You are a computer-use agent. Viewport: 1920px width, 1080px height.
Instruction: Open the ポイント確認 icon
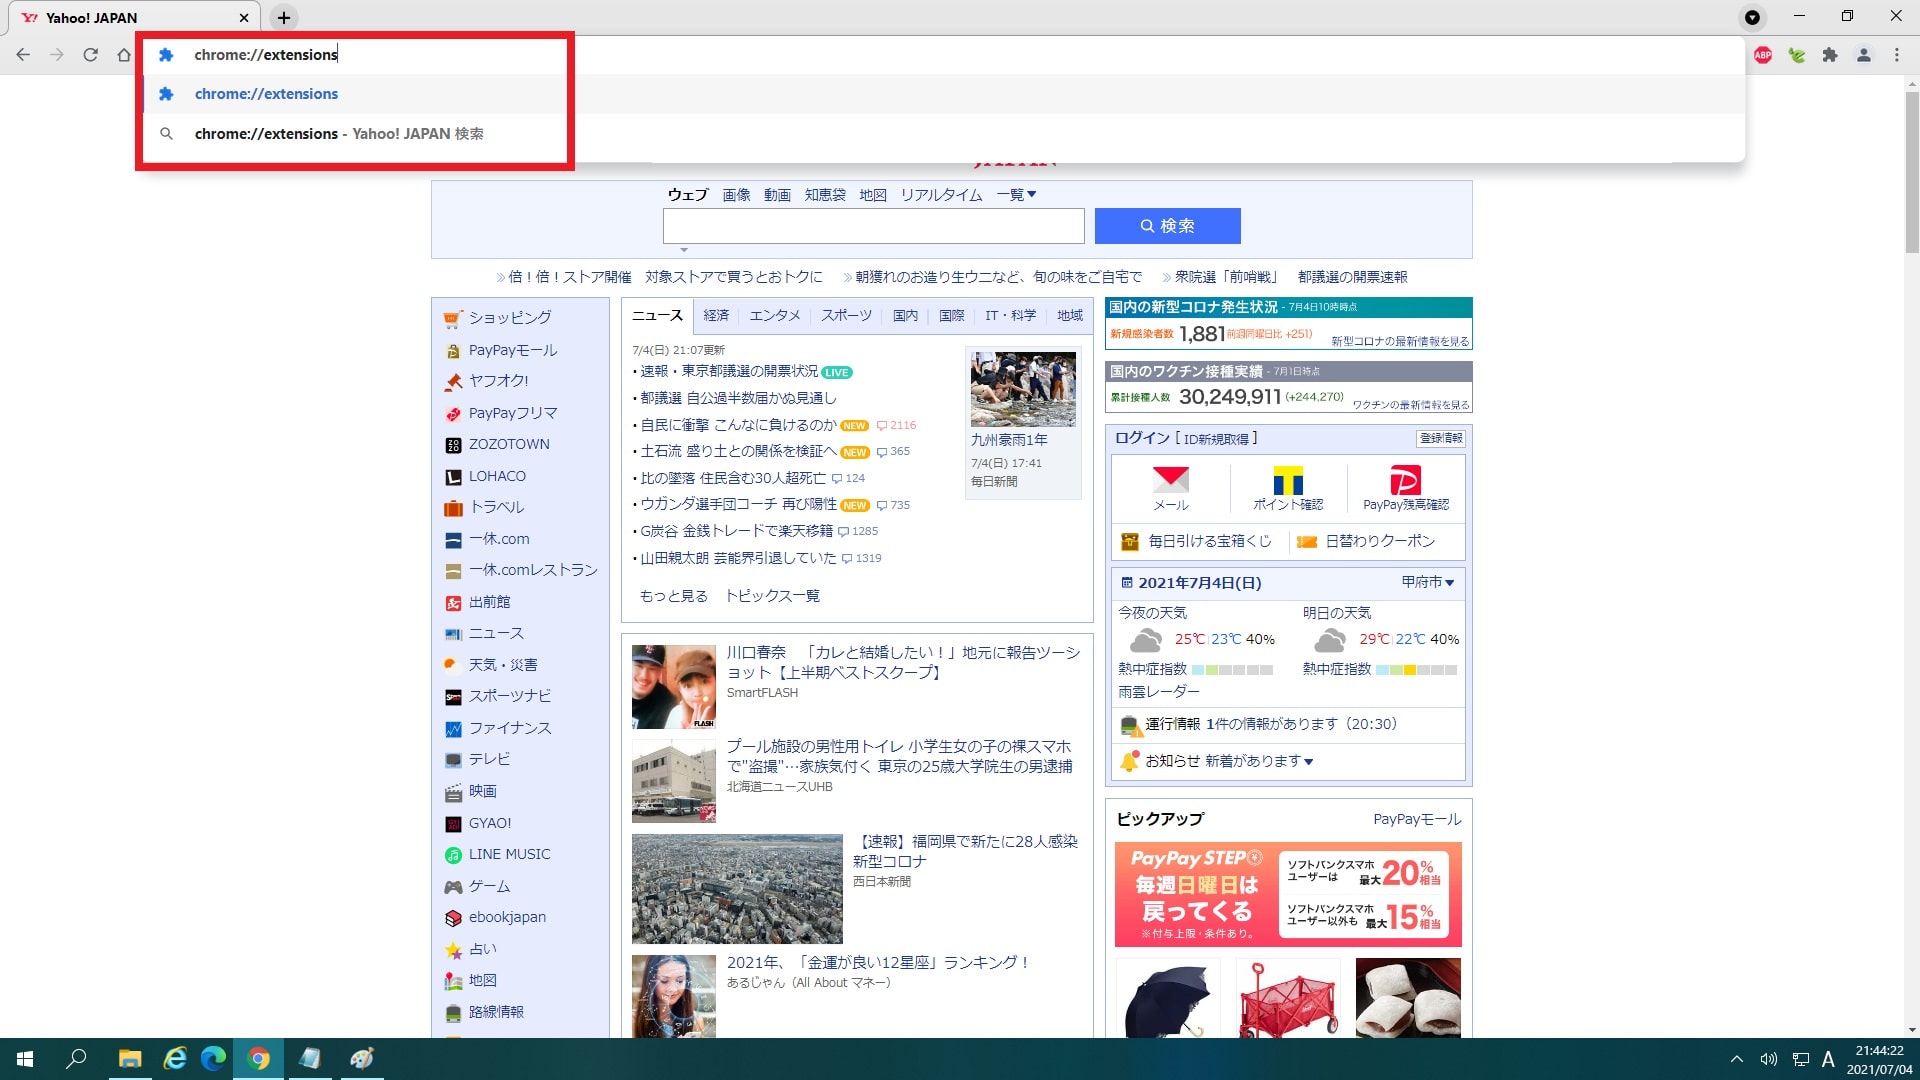(1288, 488)
